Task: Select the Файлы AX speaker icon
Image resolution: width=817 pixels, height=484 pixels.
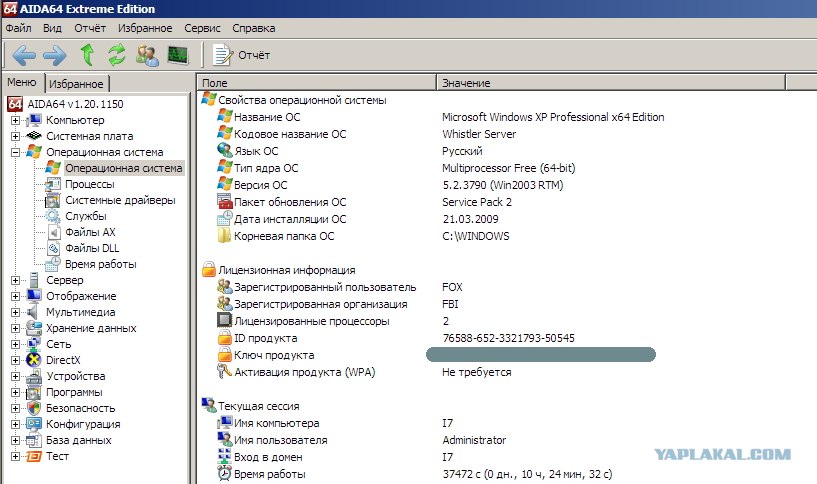Action: [53, 232]
